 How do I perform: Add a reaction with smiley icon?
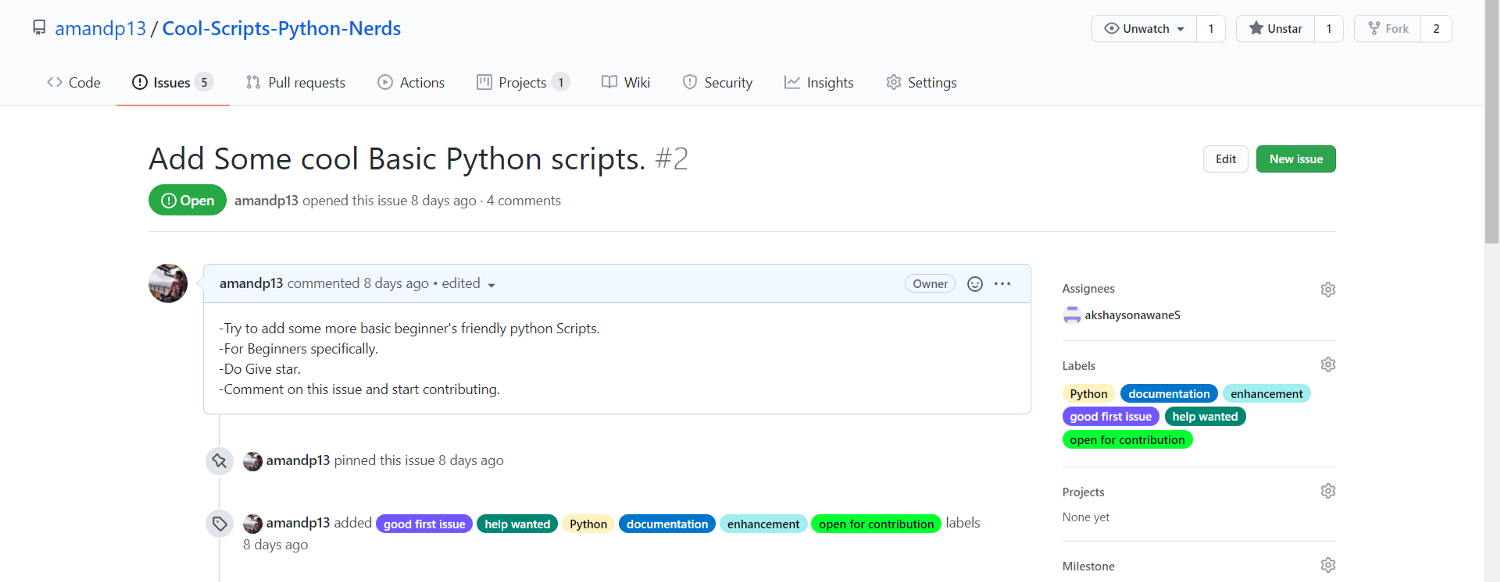pyautogui.click(x=975, y=284)
